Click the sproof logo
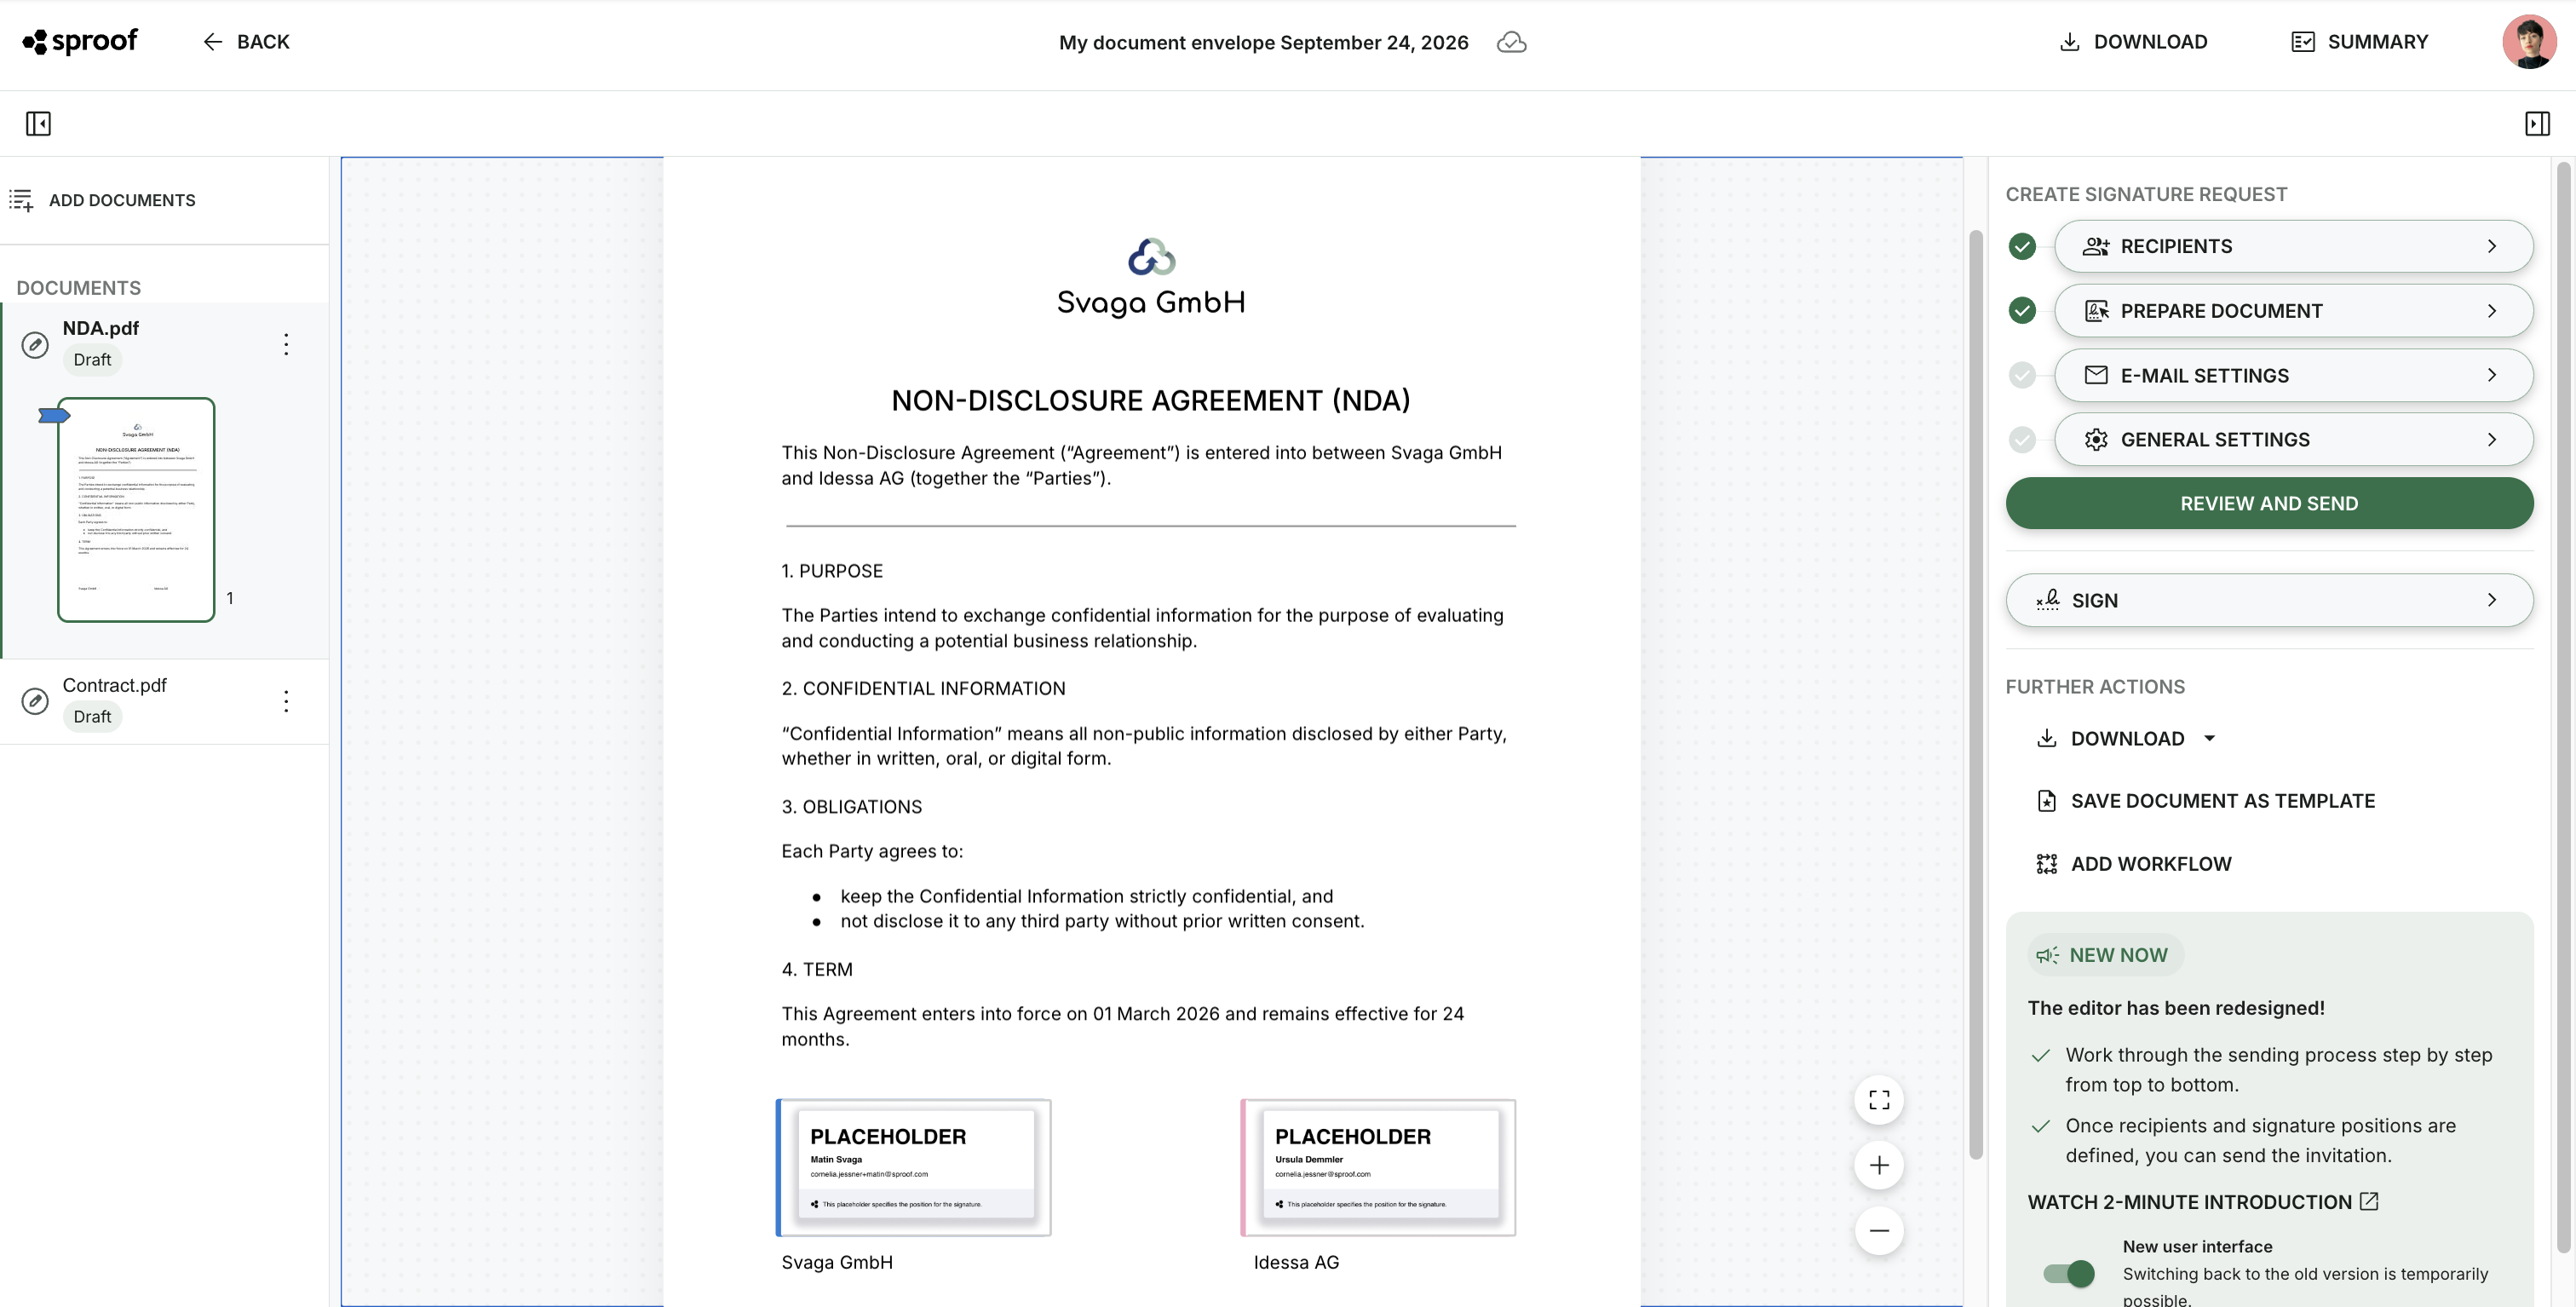Viewport: 2576px width, 1307px height. pyautogui.click(x=80, y=41)
